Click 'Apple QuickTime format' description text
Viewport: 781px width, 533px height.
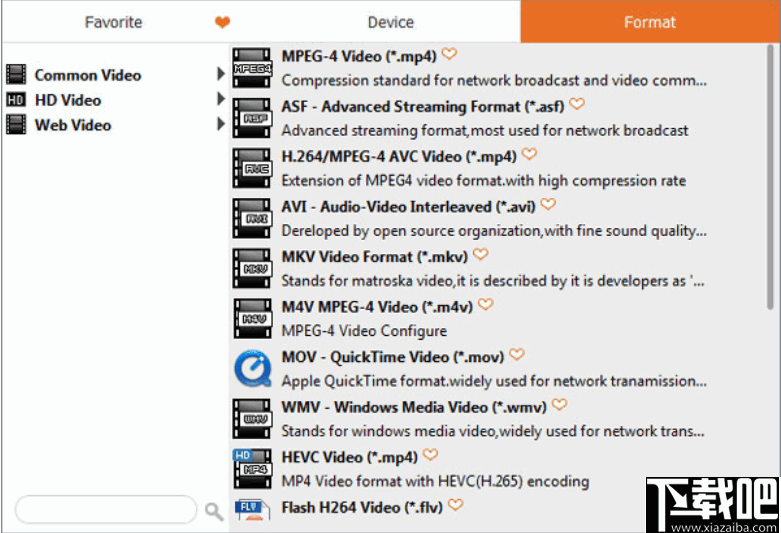[x=494, y=381]
